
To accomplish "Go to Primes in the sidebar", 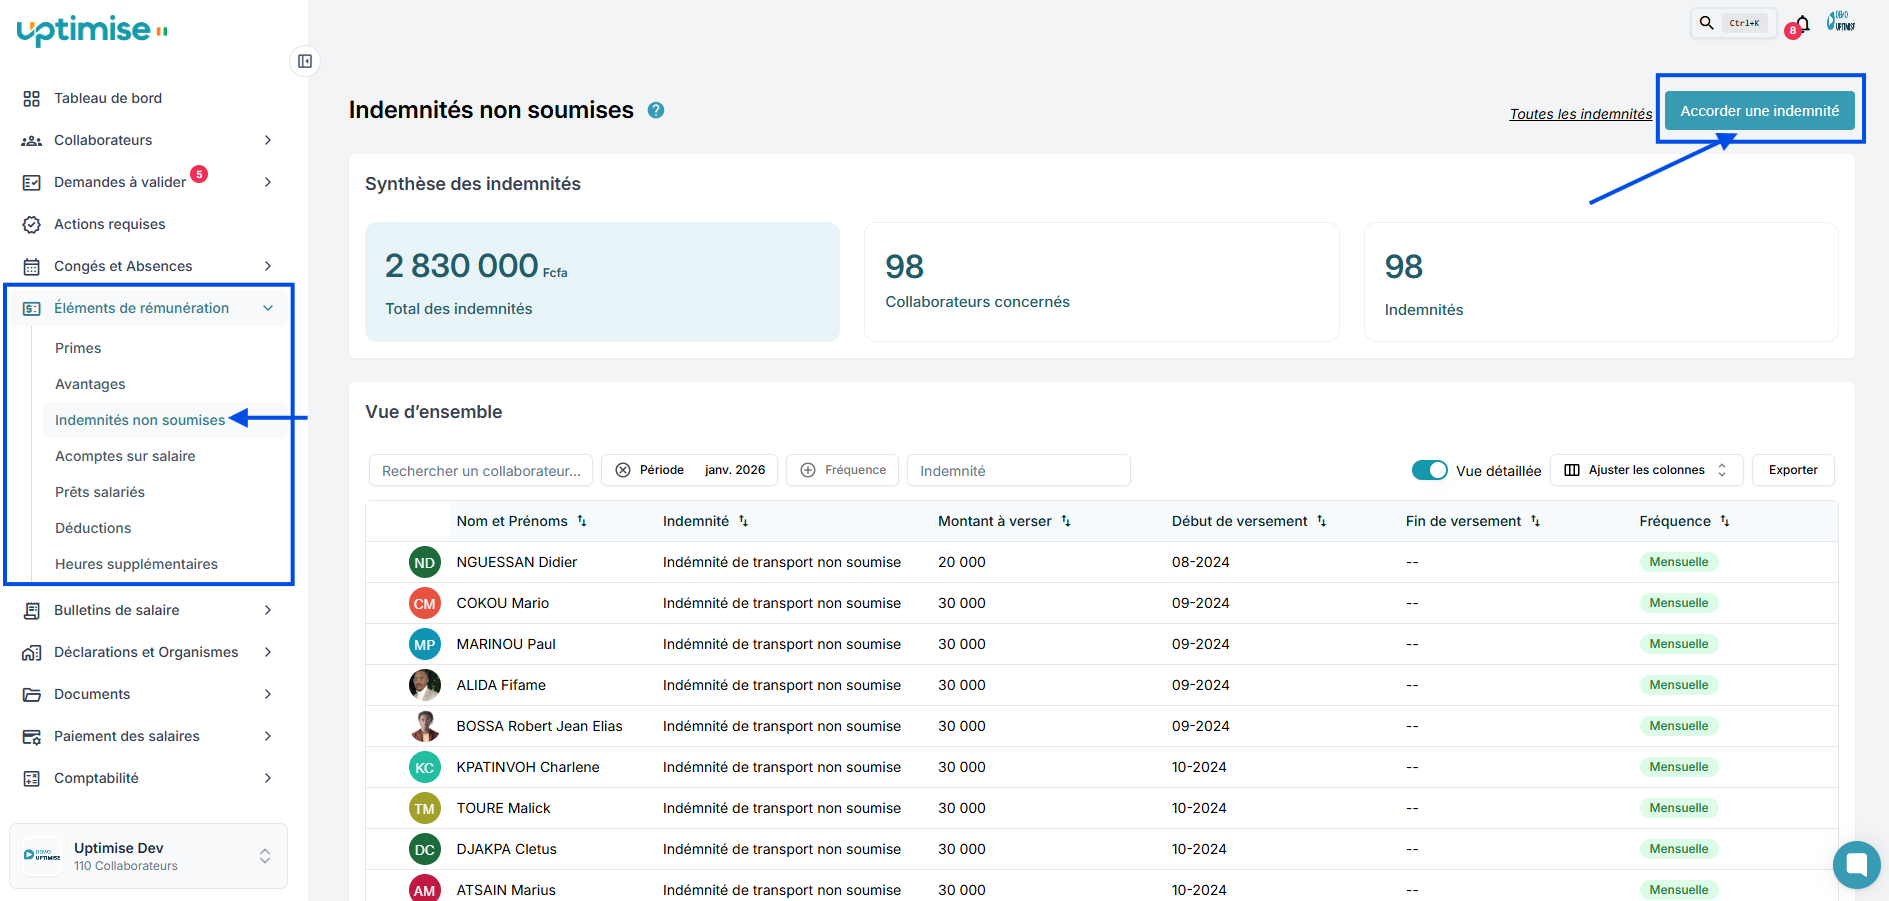I will (x=78, y=348).
